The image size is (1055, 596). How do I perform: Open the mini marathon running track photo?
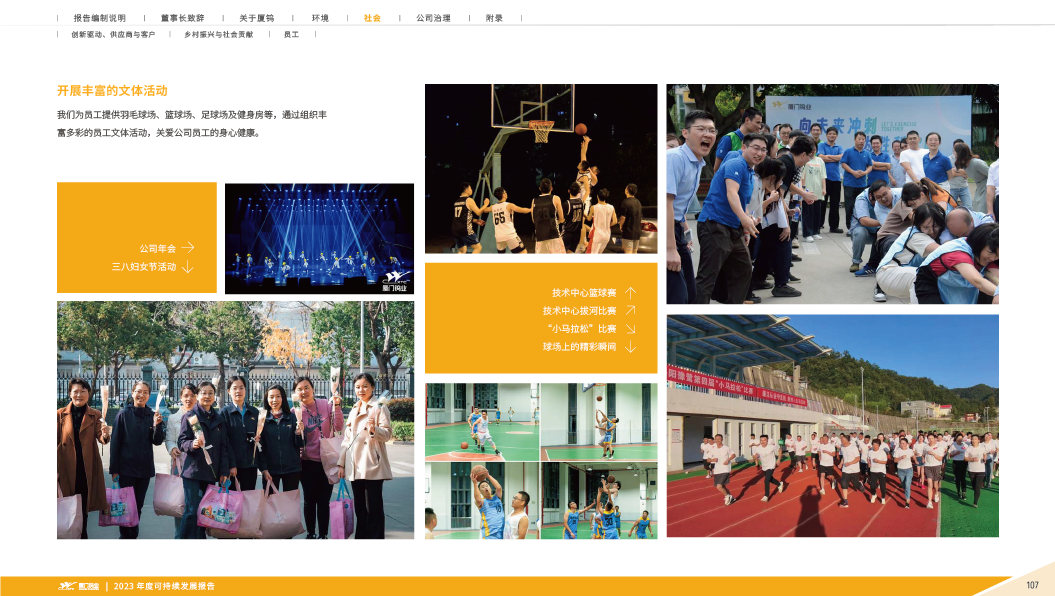pos(832,426)
